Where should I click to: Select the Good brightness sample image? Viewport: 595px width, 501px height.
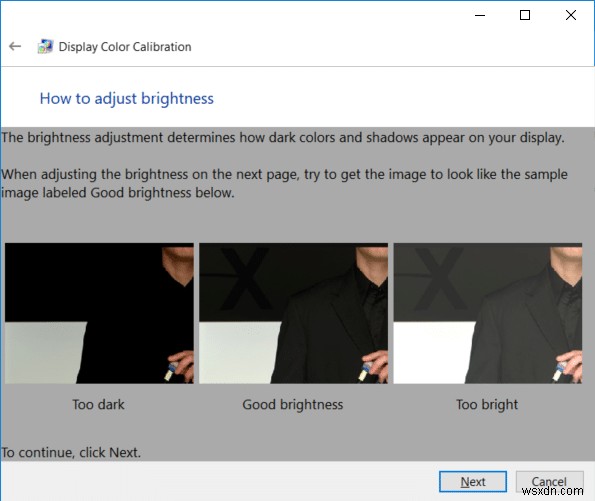pos(293,313)
